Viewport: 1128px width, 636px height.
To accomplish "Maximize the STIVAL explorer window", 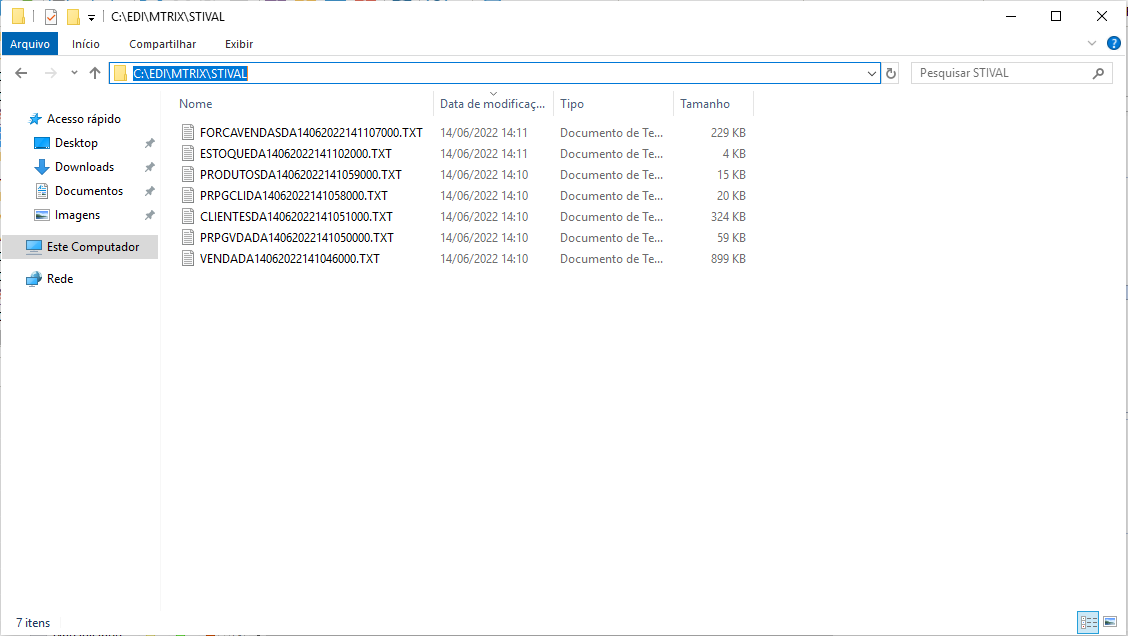I will [x=1056, y=16].
